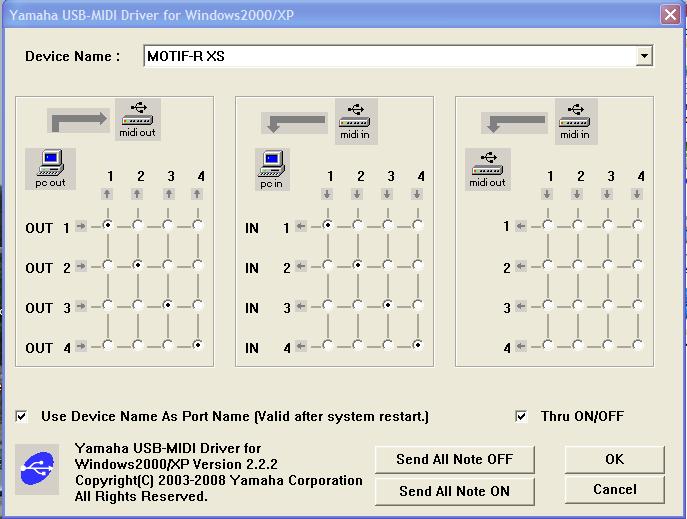Click the Version 2.2.2 copyright text

219,472
